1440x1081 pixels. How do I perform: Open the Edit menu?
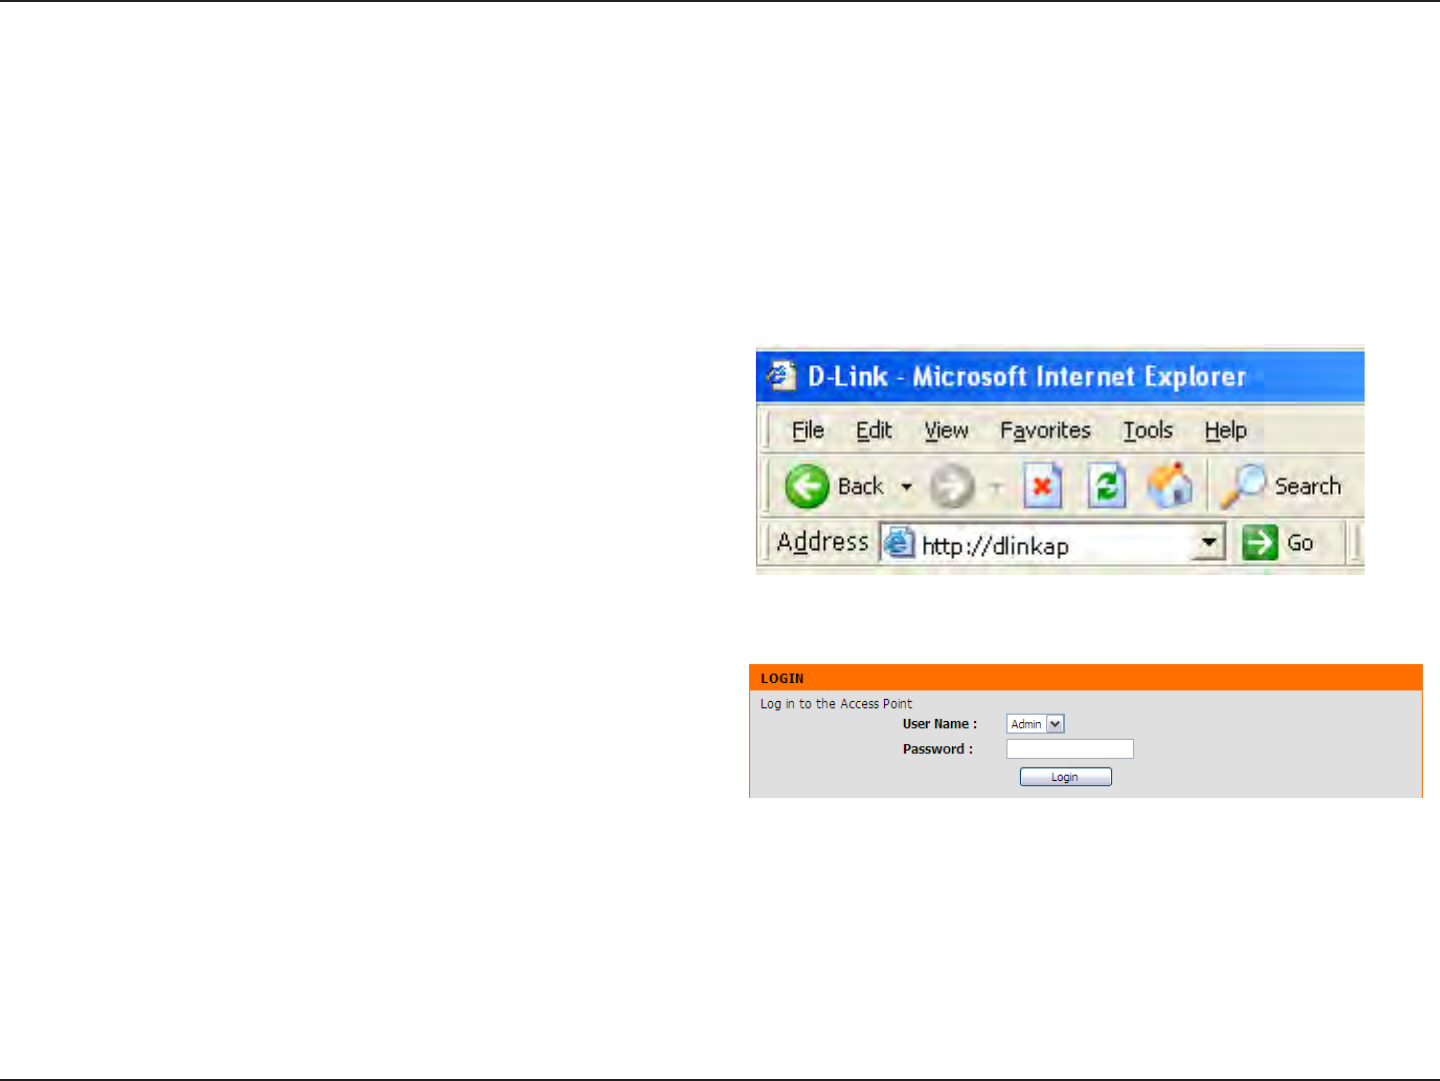pos(874,430)
